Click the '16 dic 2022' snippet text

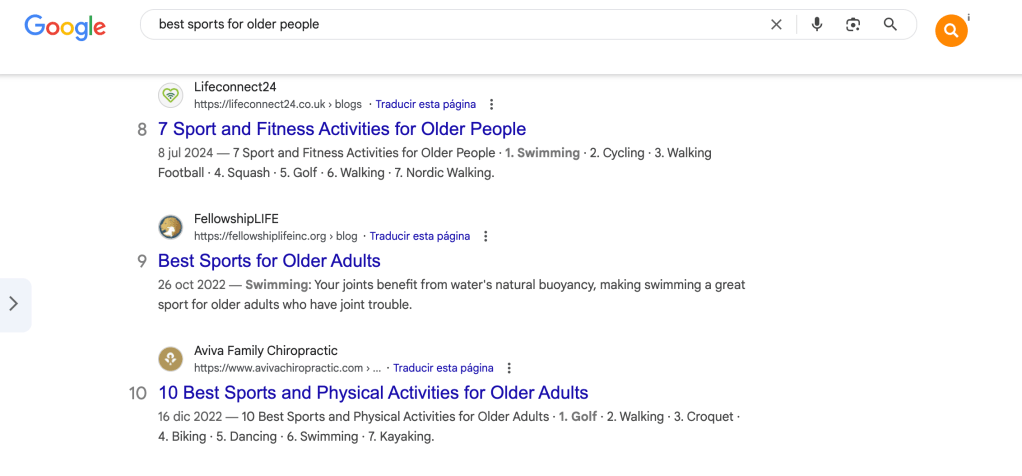[449, 426]
